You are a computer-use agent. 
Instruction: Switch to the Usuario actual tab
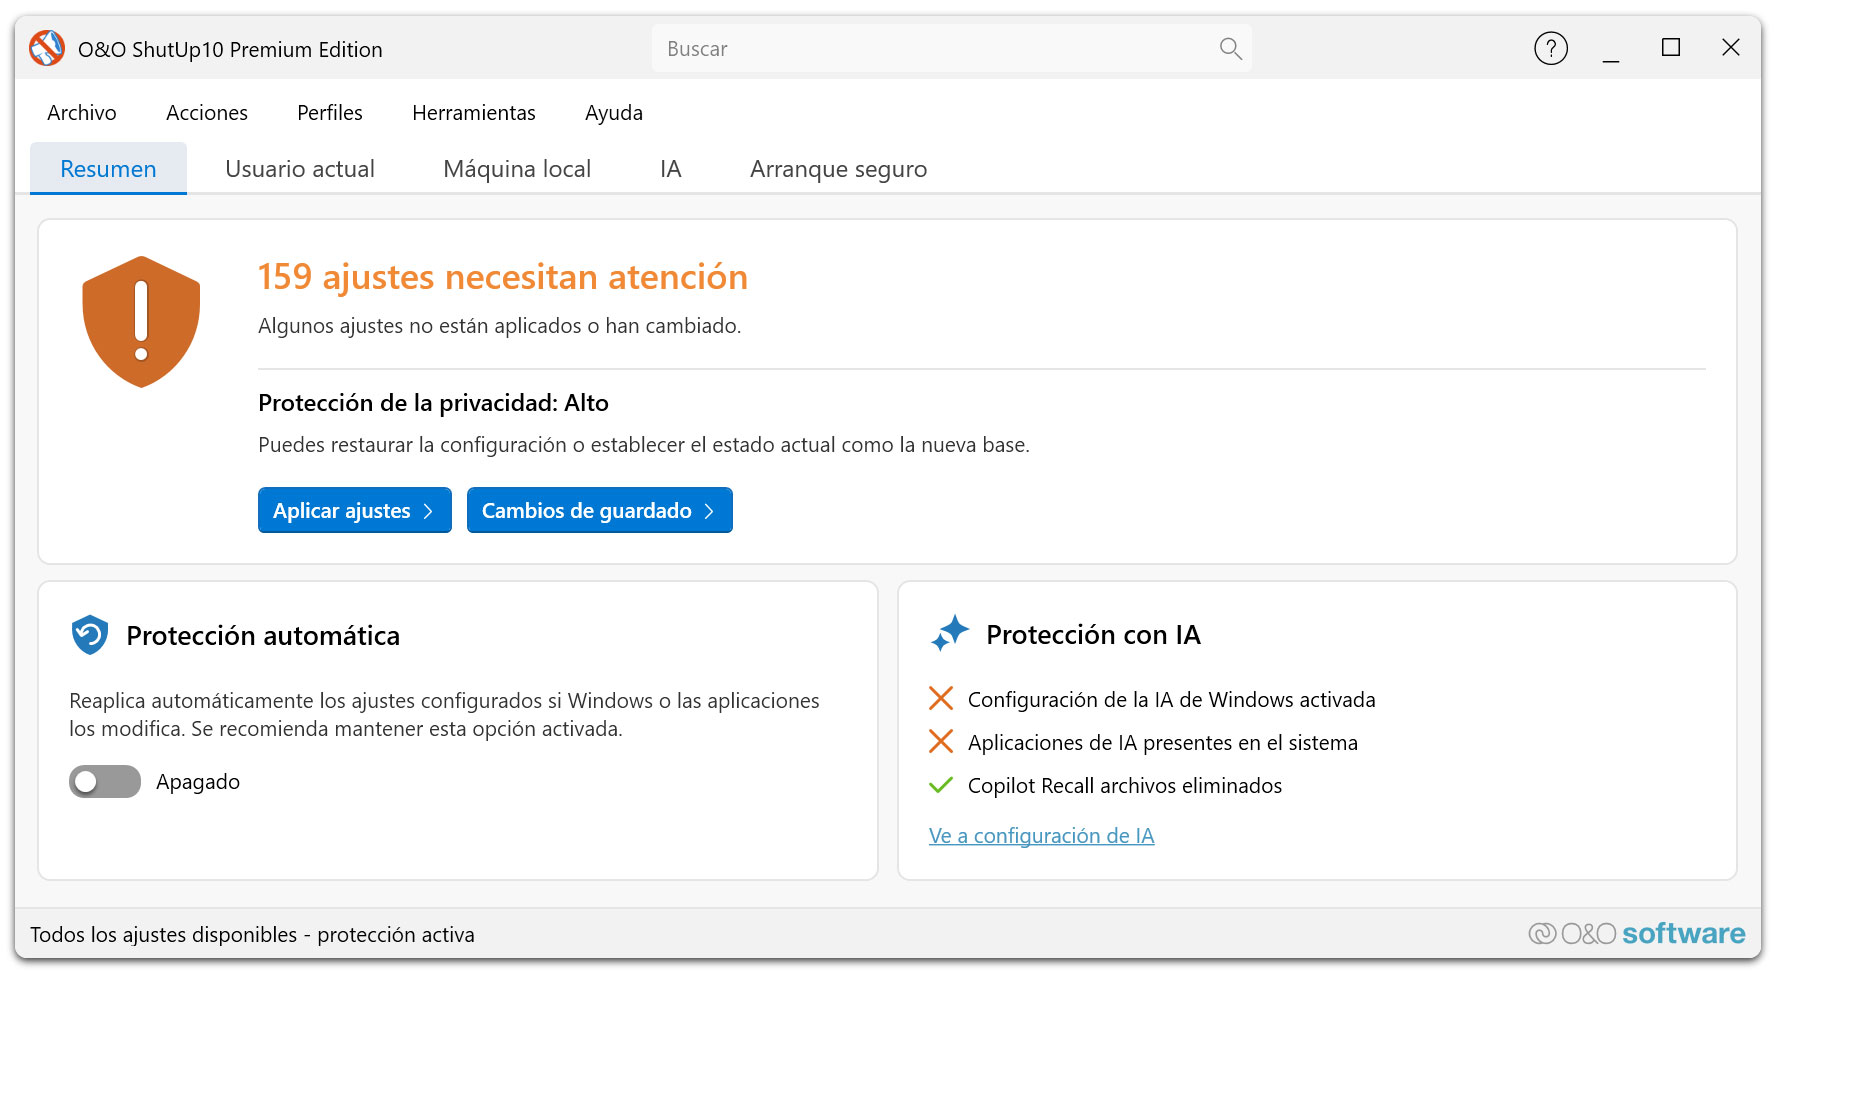[x=300, y=168]
